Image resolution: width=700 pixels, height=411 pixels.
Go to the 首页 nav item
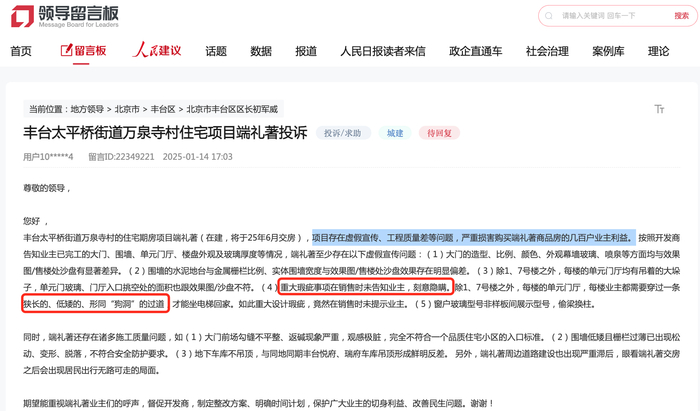click(x=21, y=51)
